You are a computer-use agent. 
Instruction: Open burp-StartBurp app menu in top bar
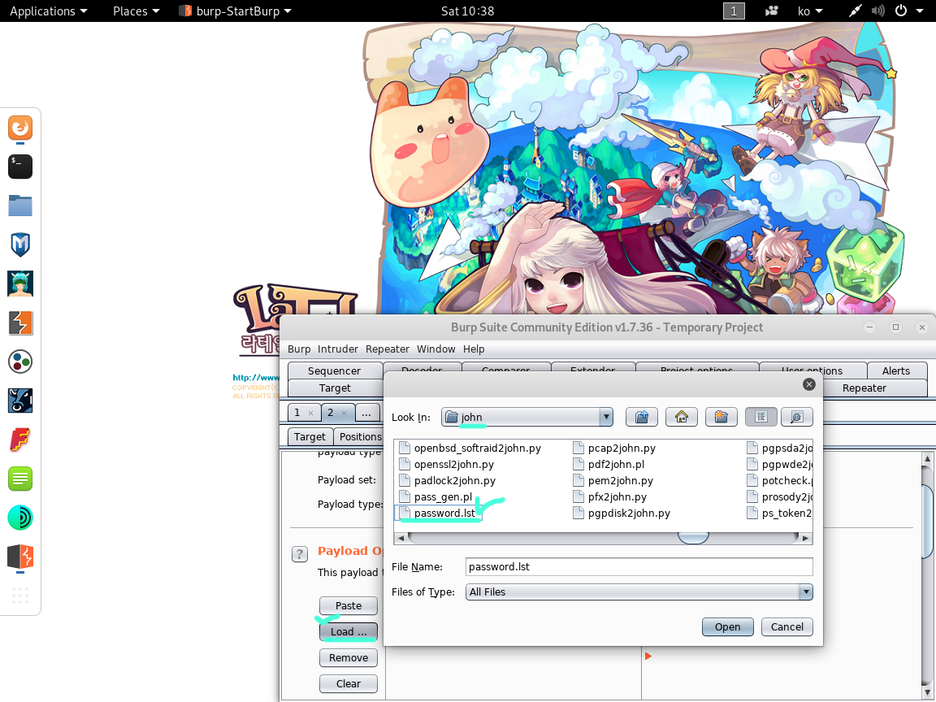235,11
